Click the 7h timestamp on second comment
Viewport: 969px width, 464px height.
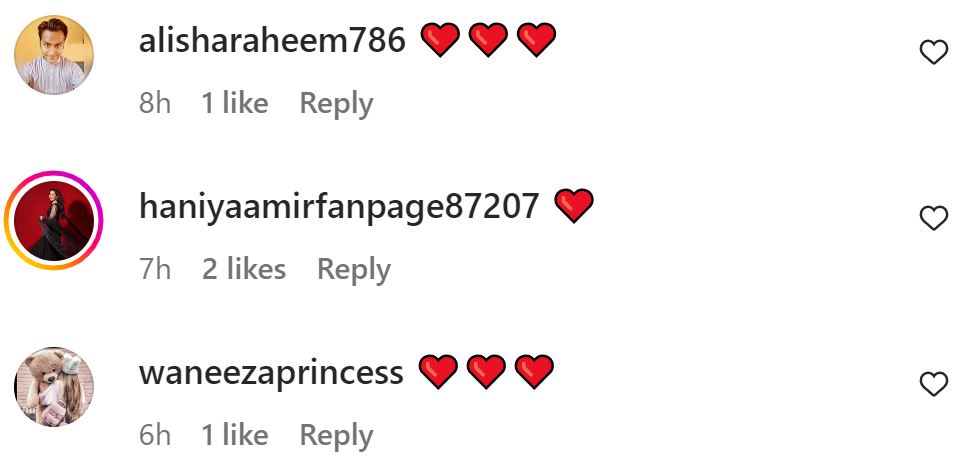pos(154,269)
